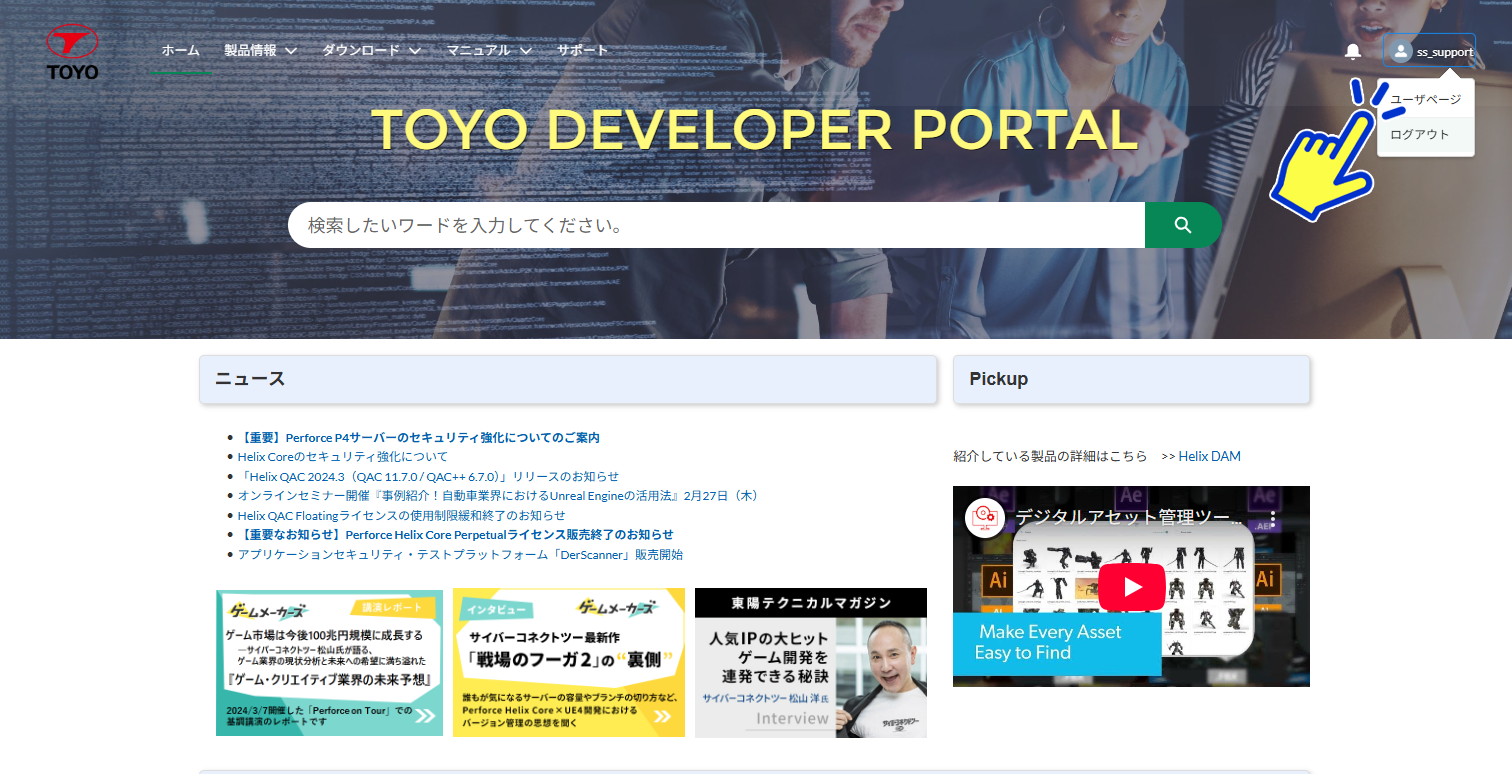Open the Helix QAC 2024.3 release news

click(429, 476)
